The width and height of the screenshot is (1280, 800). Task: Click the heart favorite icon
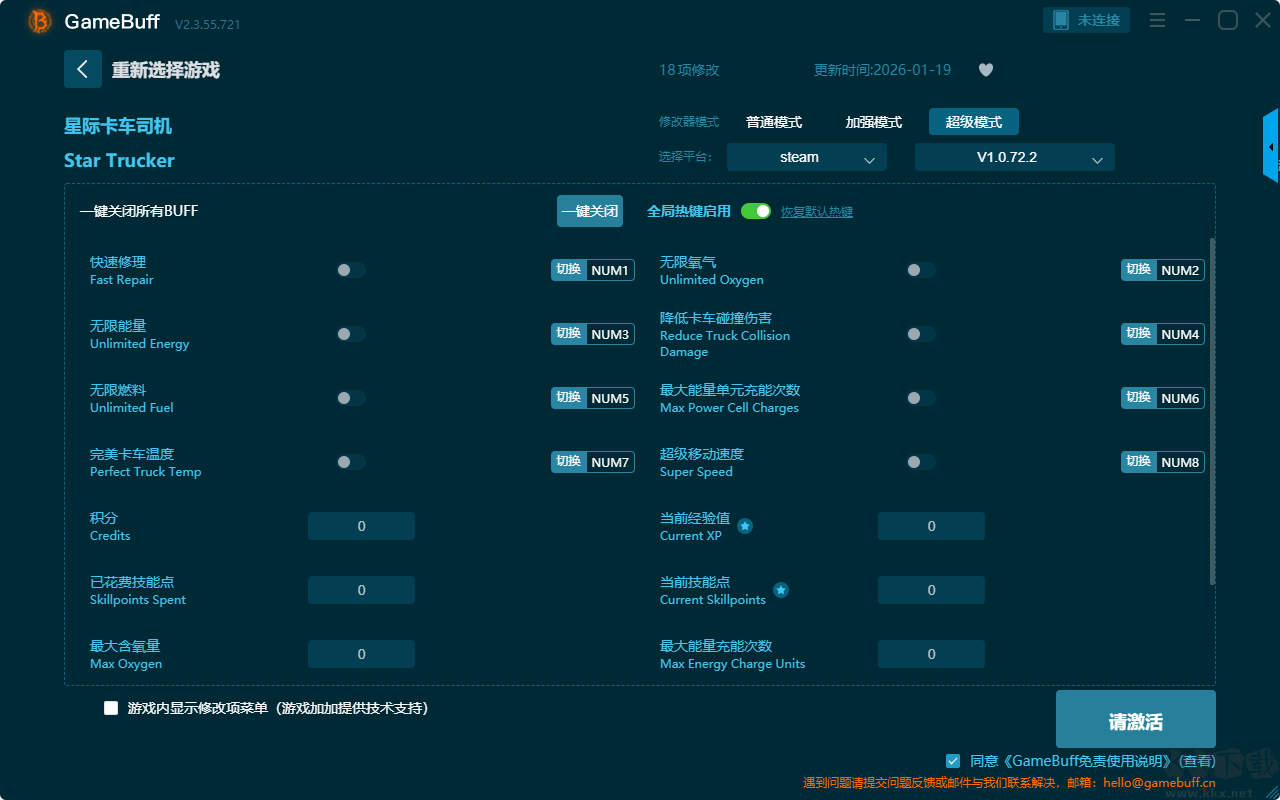(985, 70)
